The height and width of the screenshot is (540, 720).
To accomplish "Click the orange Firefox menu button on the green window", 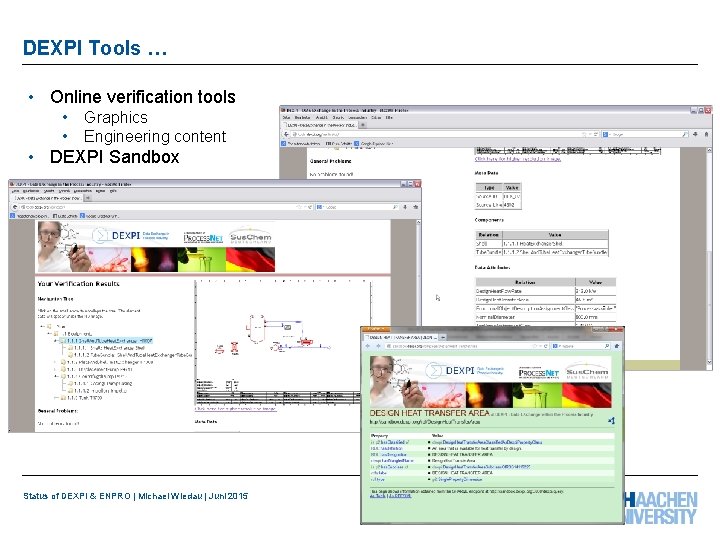I will (376, 329).
